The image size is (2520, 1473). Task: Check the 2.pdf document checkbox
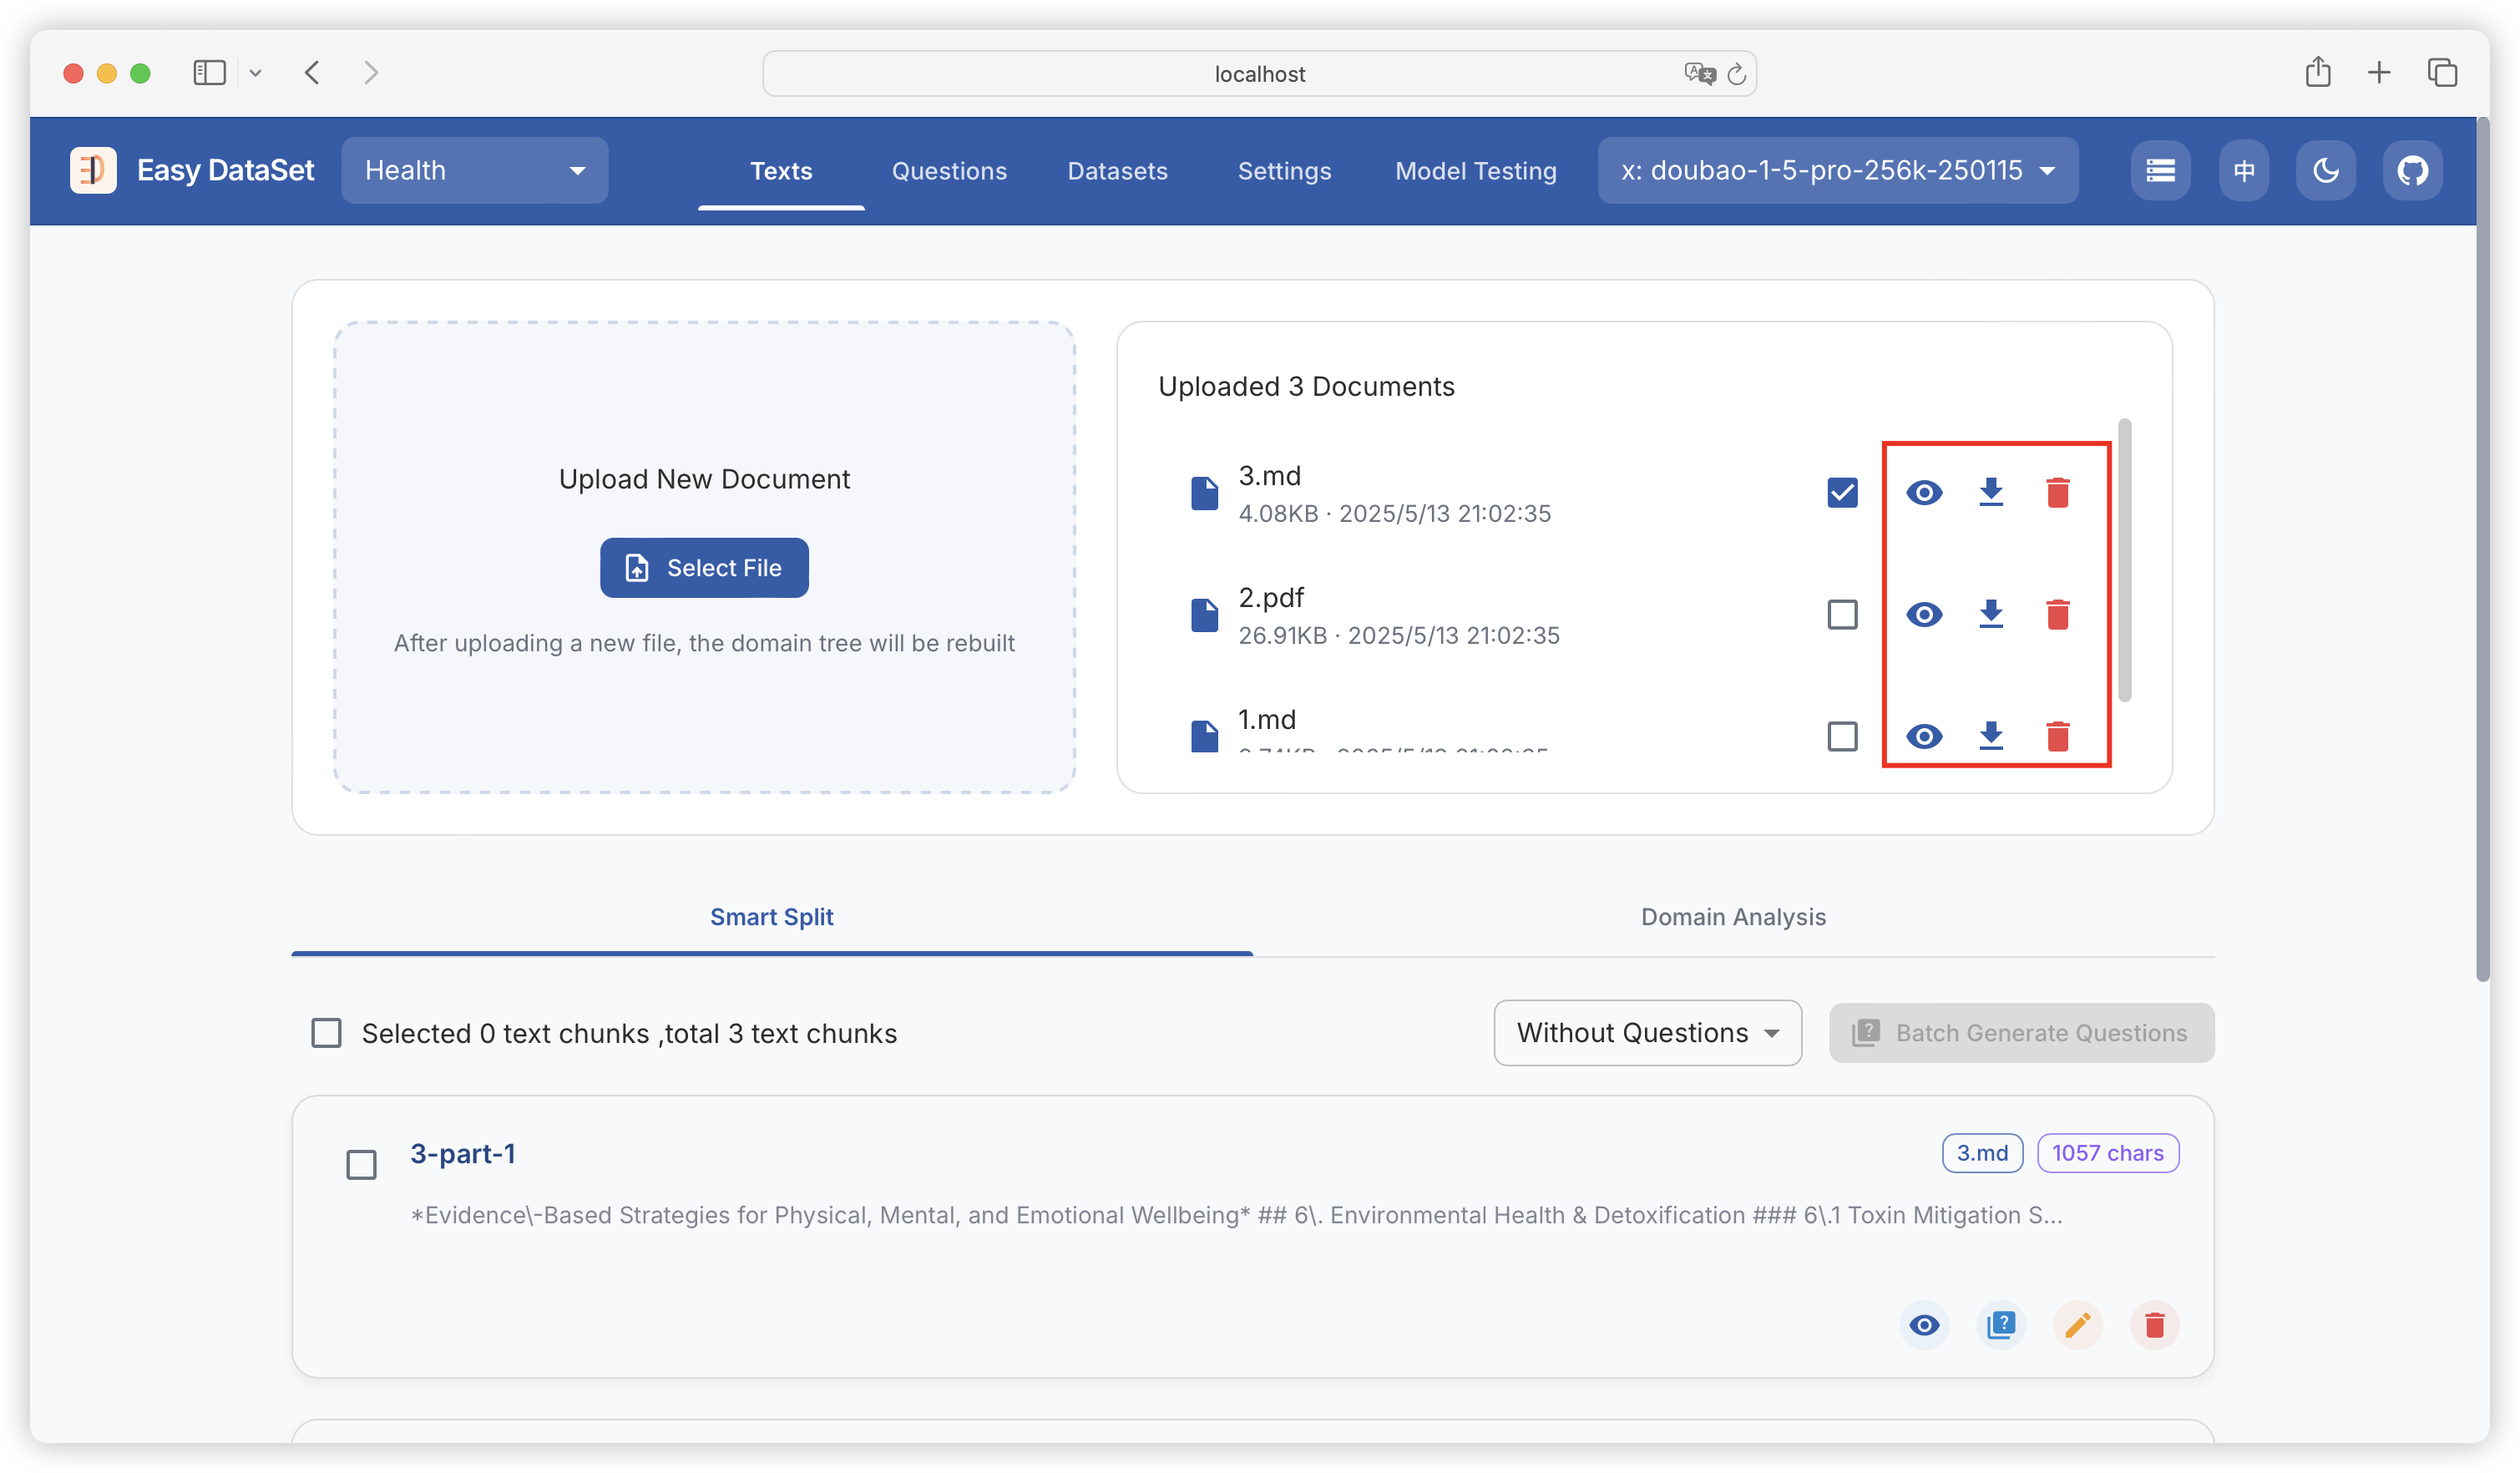pos(1842,614)
